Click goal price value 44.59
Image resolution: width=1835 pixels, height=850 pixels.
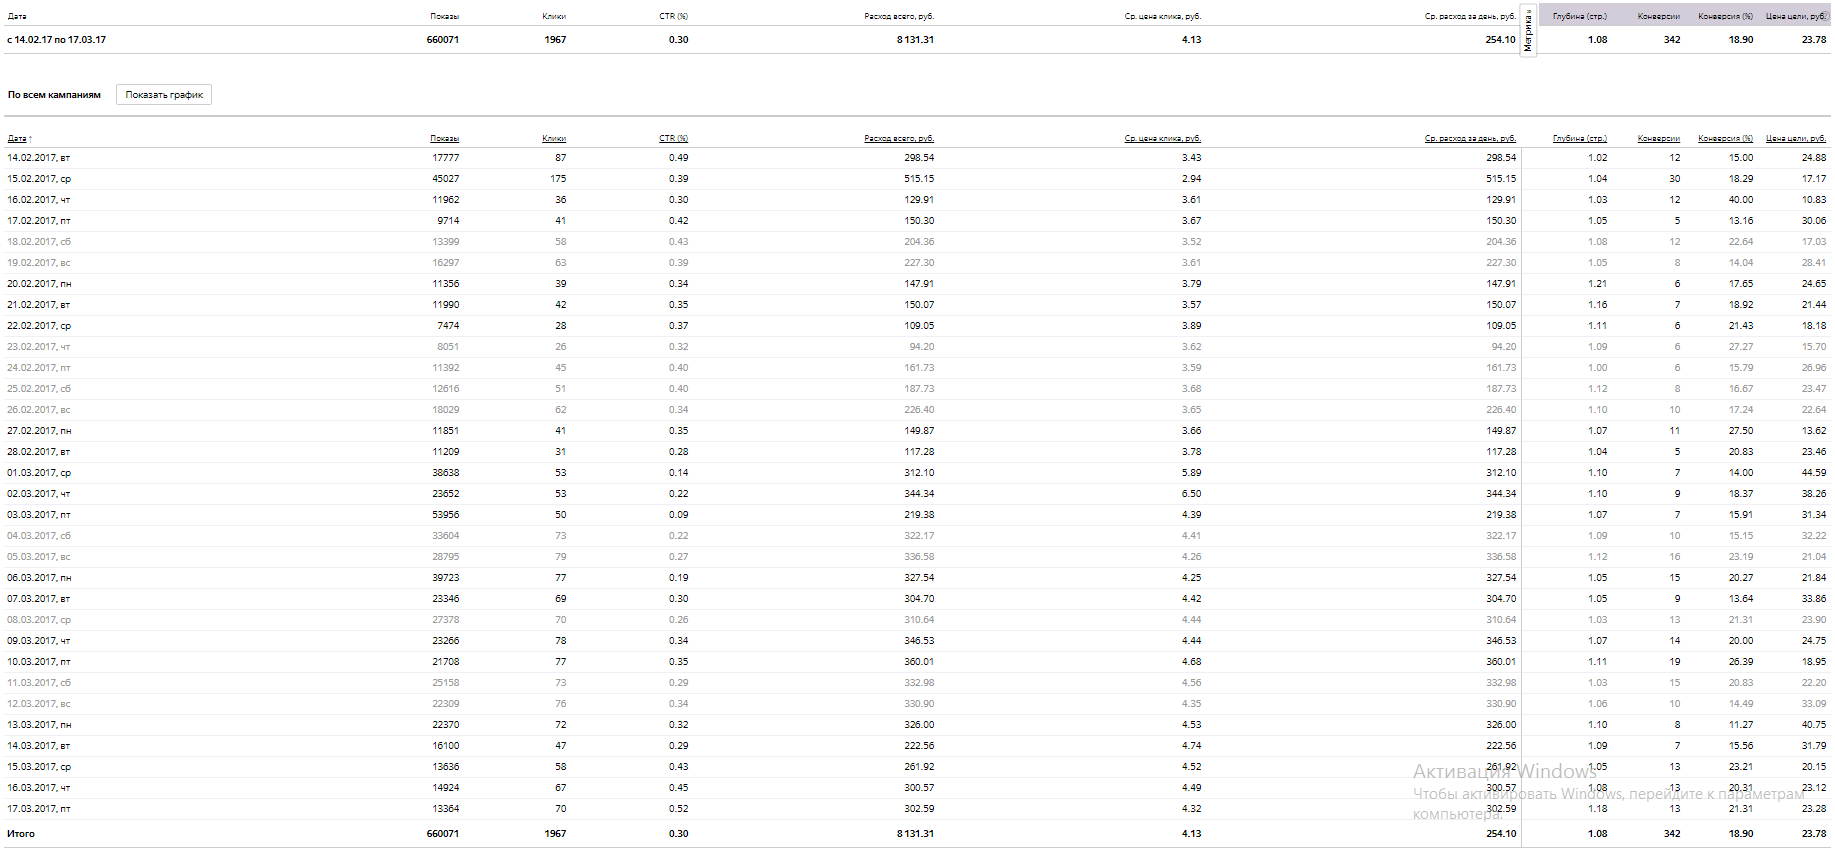(x=1814, y=473)
